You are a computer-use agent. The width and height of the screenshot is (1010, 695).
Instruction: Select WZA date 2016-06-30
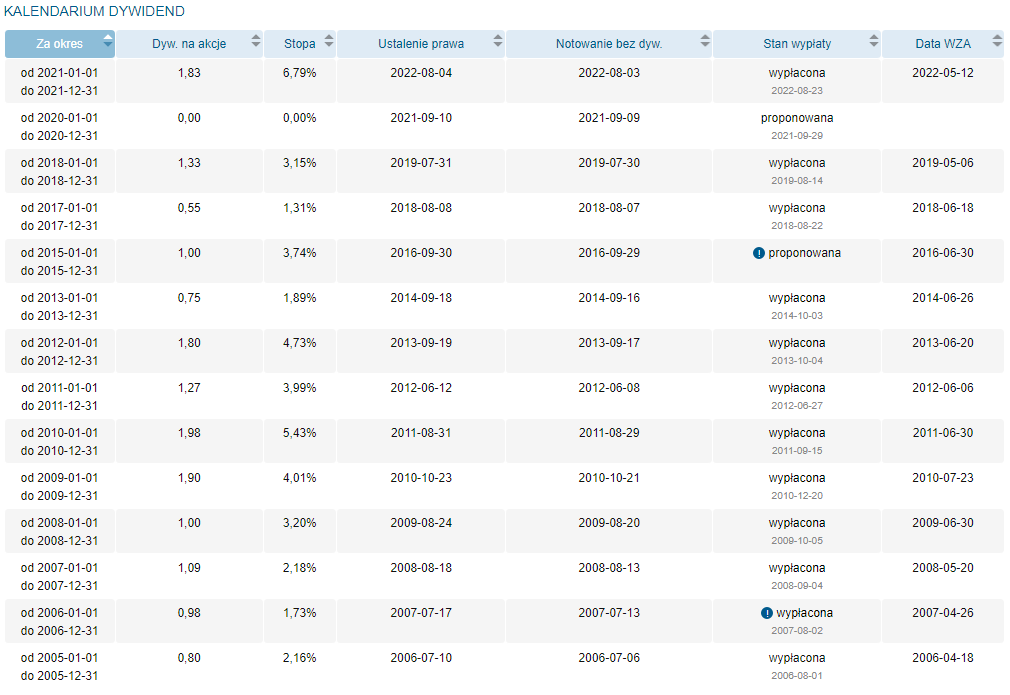pos(942,253)
